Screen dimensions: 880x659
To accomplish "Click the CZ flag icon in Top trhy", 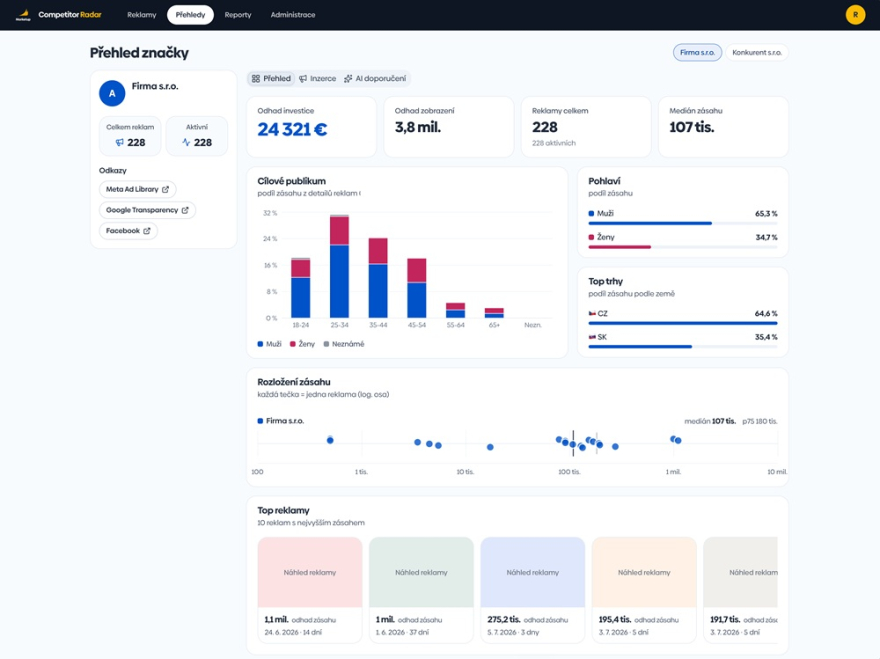I will pyautogui.click(x=592, y=313).
